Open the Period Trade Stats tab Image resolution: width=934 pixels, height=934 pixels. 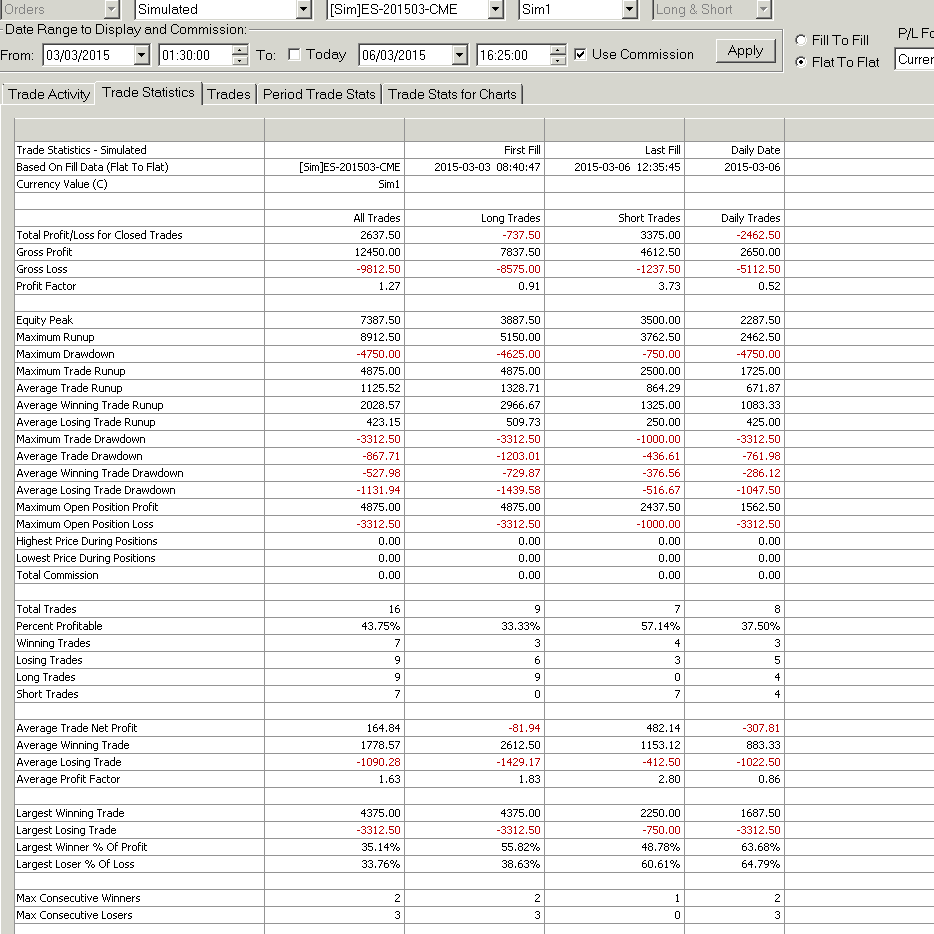coord(319,94)
